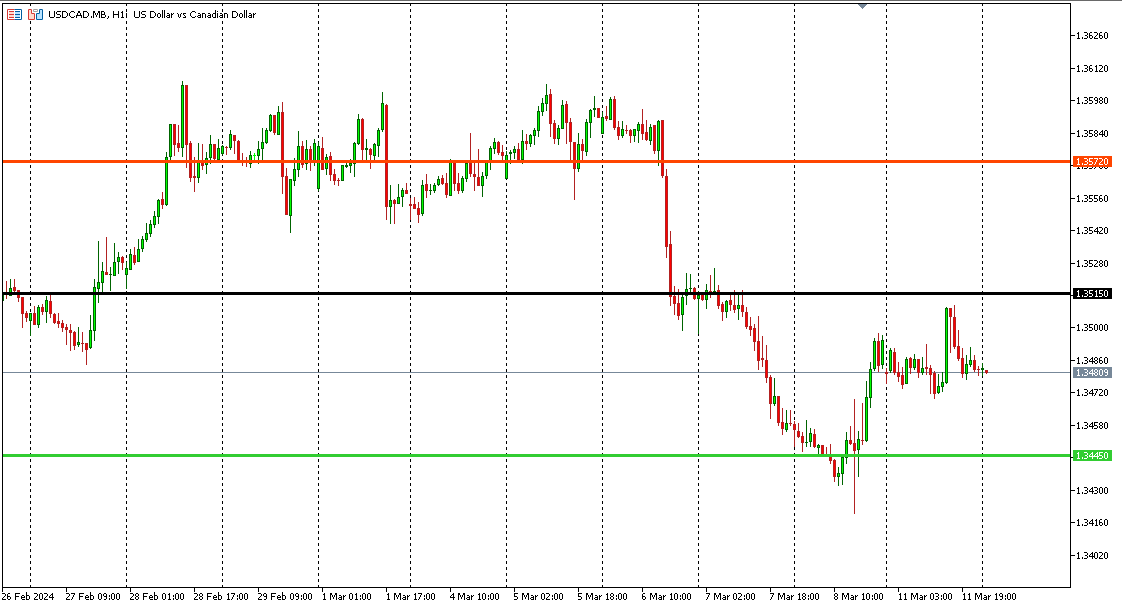Viewport: 1122px width, 603px height.
Task: Click the 1.34160 value on price scale
Action: tap(1093, 523)
